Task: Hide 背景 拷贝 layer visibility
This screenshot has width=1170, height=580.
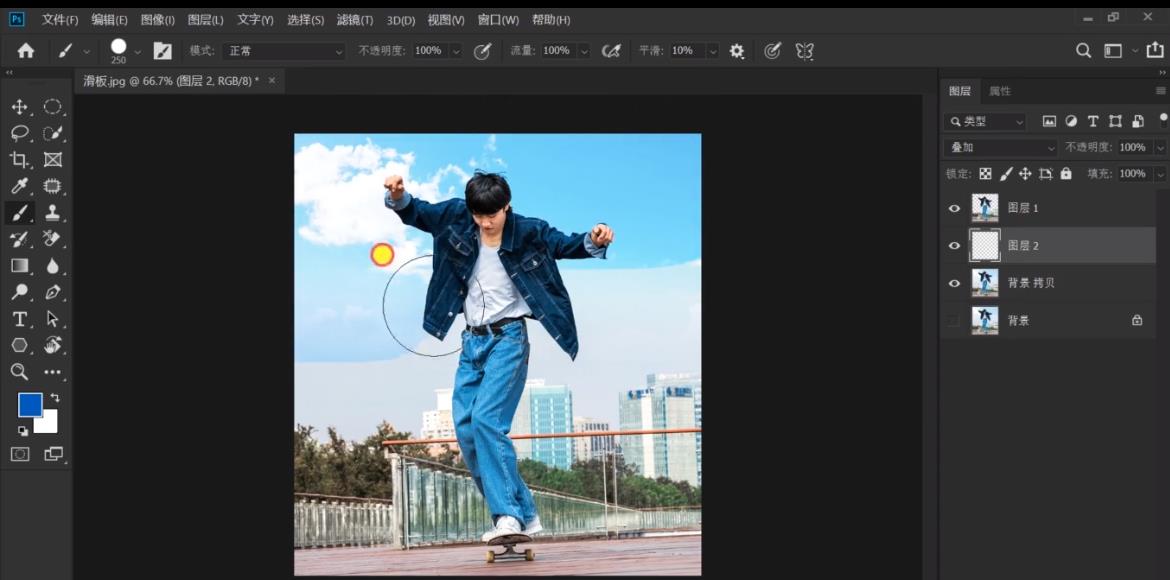Action: (954, 283)
